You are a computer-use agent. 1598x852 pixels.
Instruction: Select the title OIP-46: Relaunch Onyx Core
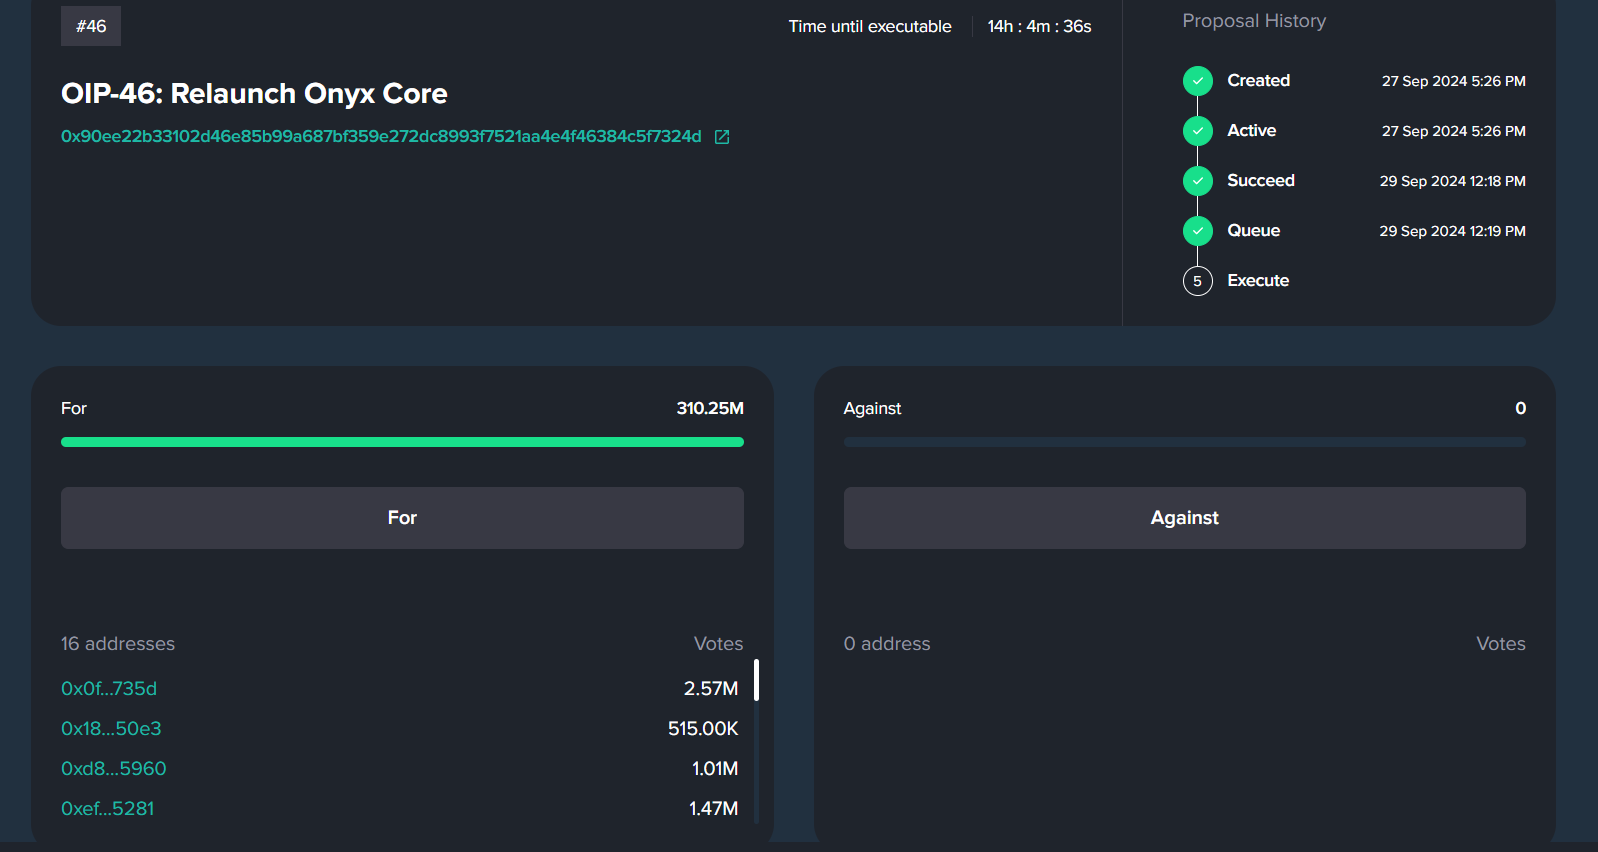tap(254, 93)
